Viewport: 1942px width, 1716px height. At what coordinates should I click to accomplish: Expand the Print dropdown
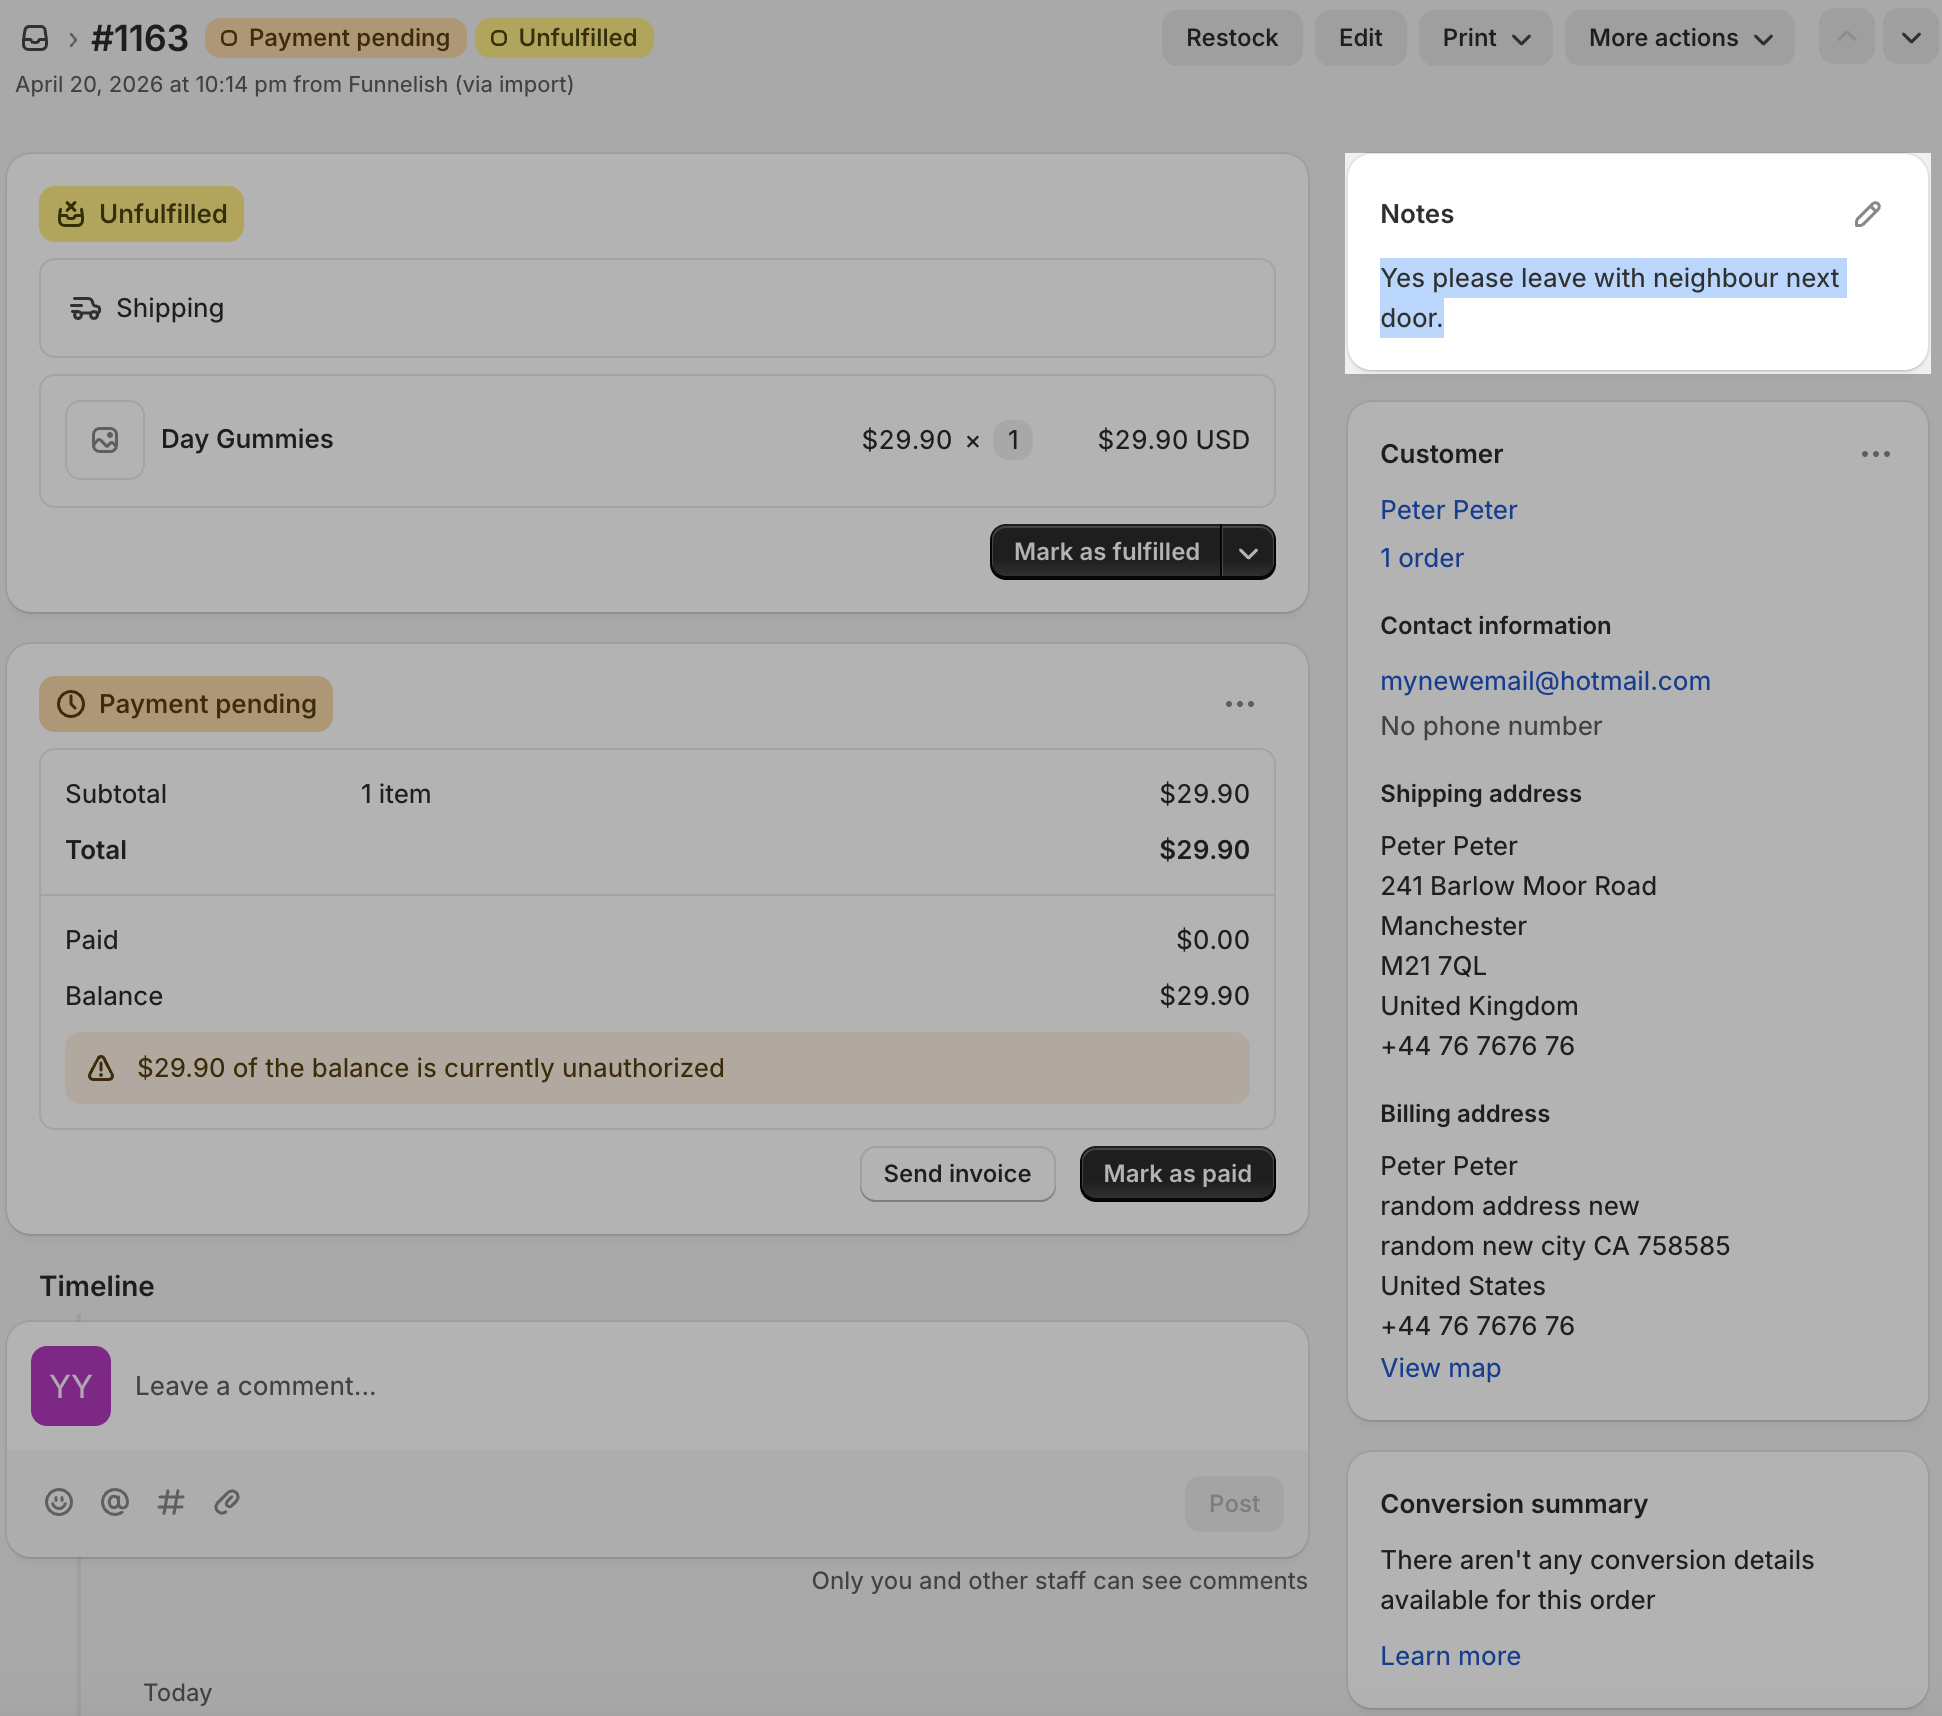click(x=1485, y=38)
